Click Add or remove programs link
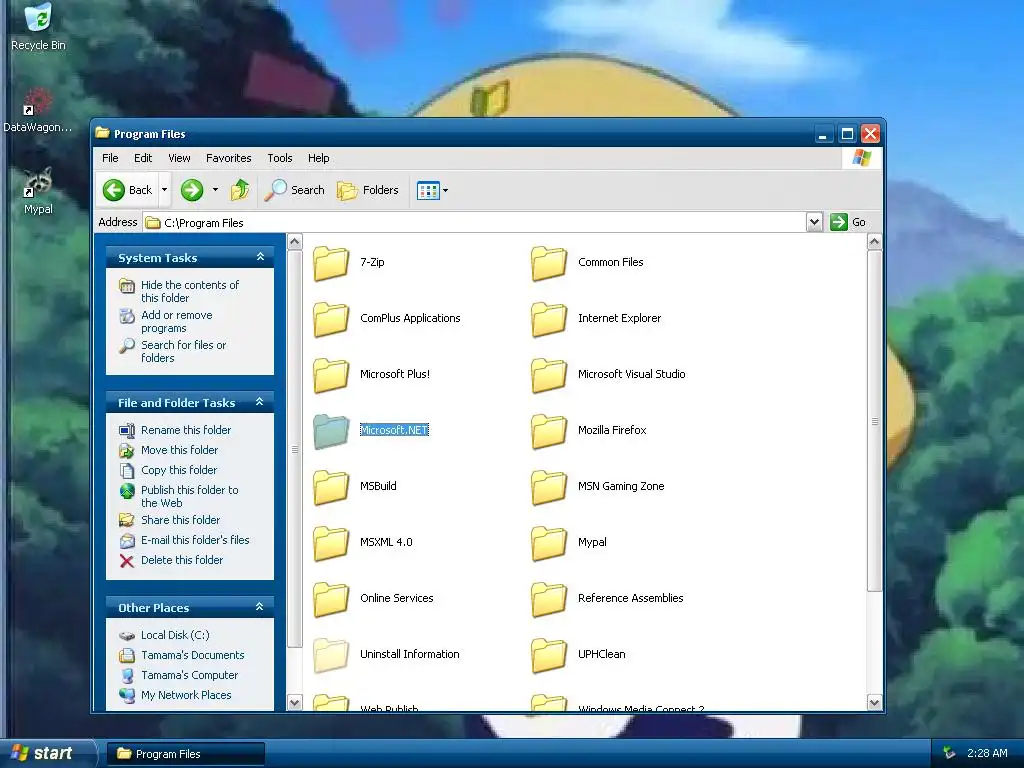 click(x=176, y=321)
